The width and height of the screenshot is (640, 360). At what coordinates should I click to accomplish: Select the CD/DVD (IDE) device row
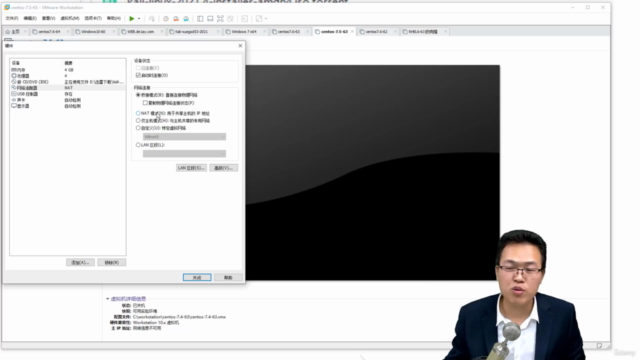click(68, 82)
